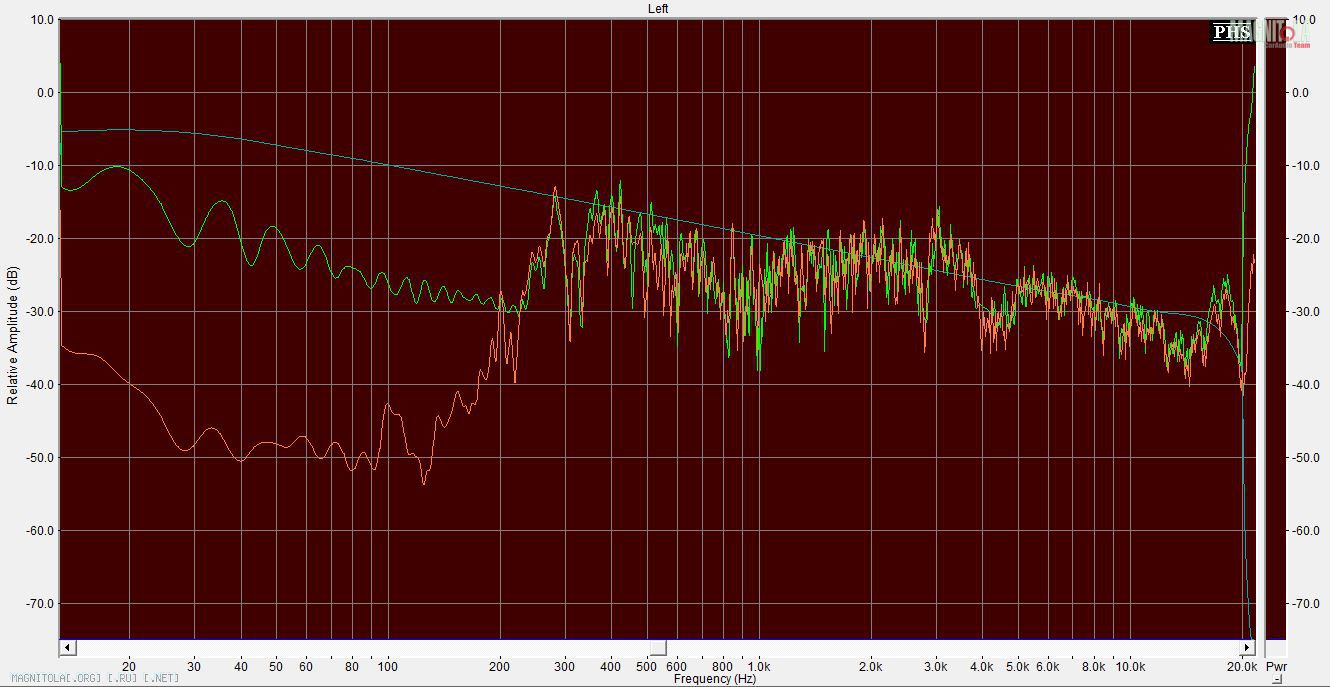Click the small button below Pwr label
The height and width of the screenshot is (687, 1330).
[1277, 679]
